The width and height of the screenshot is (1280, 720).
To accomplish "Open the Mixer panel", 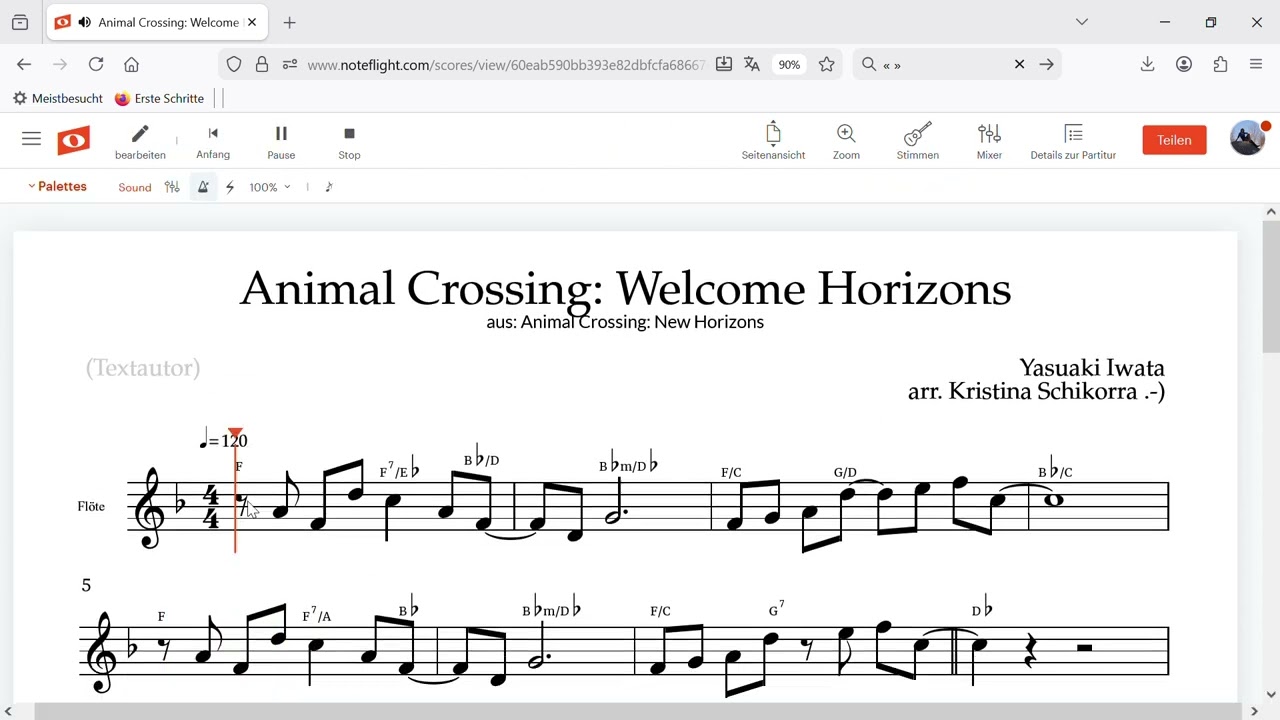I will [x=989, y=141].
